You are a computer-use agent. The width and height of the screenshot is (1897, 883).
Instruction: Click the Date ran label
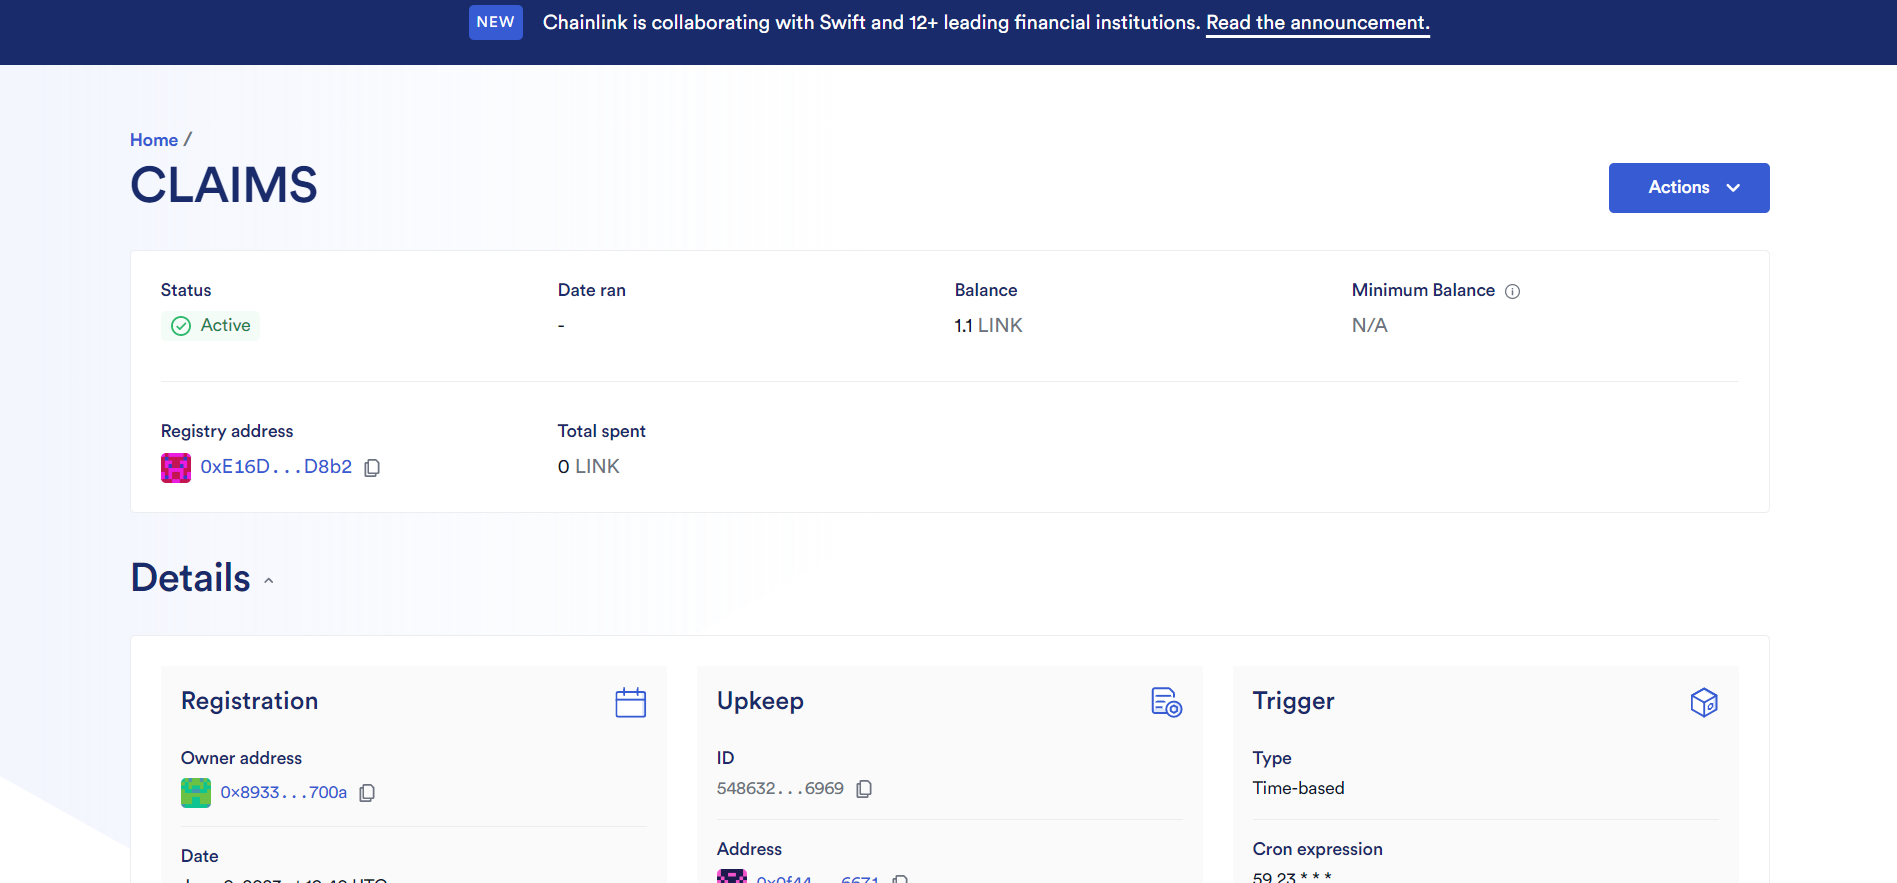(x=592, y=290)
